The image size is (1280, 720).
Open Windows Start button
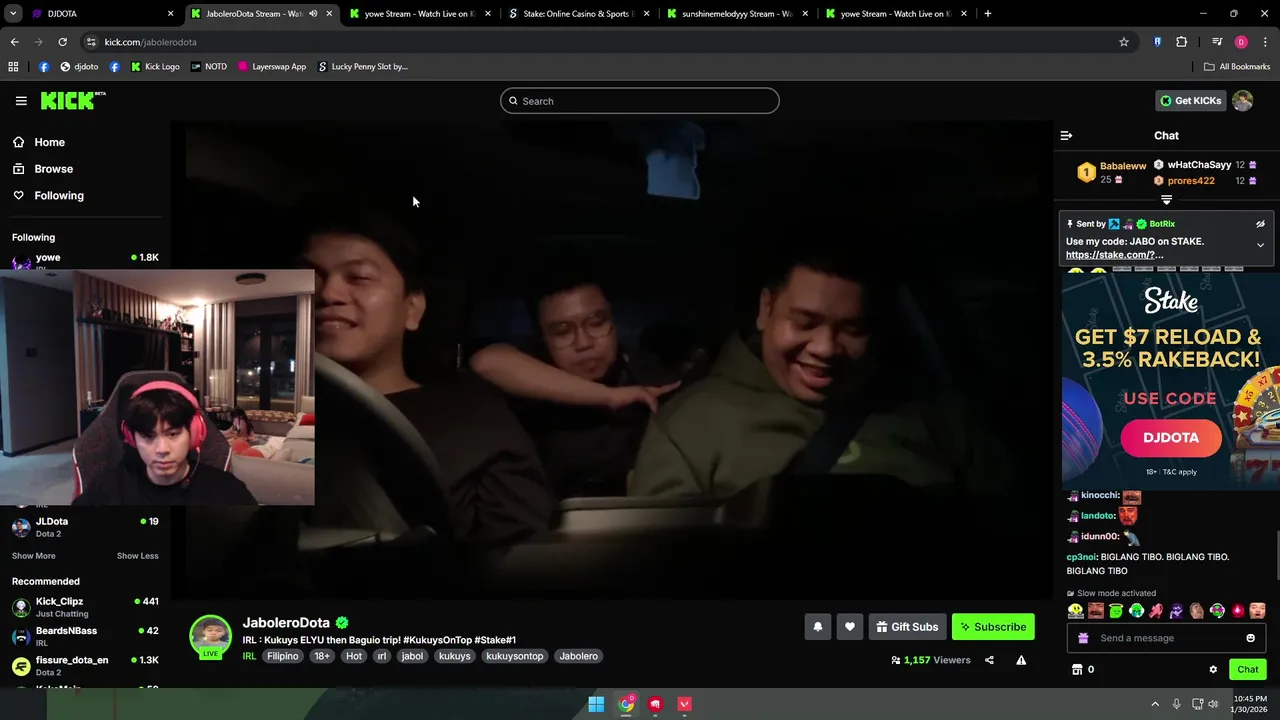coord(596,704)
